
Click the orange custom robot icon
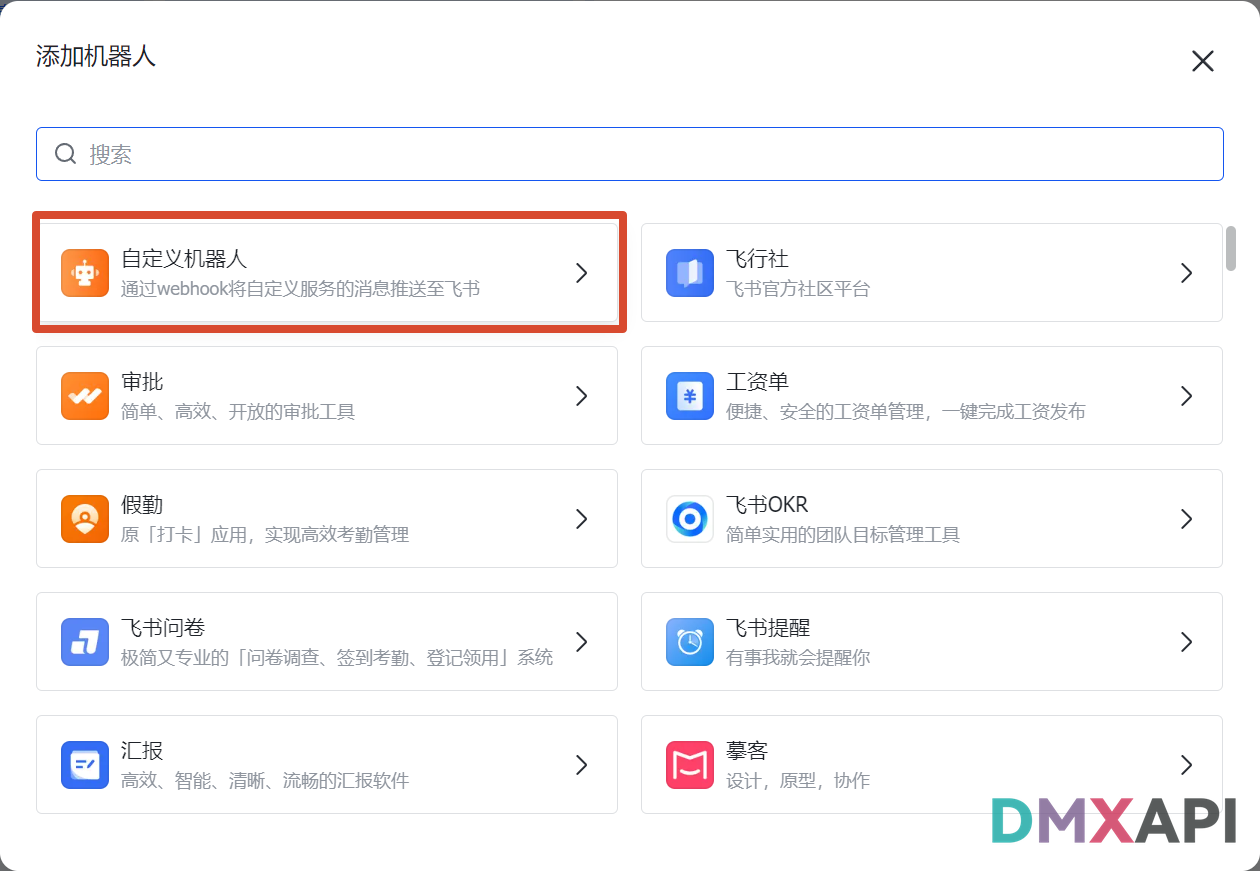(85, 273)
